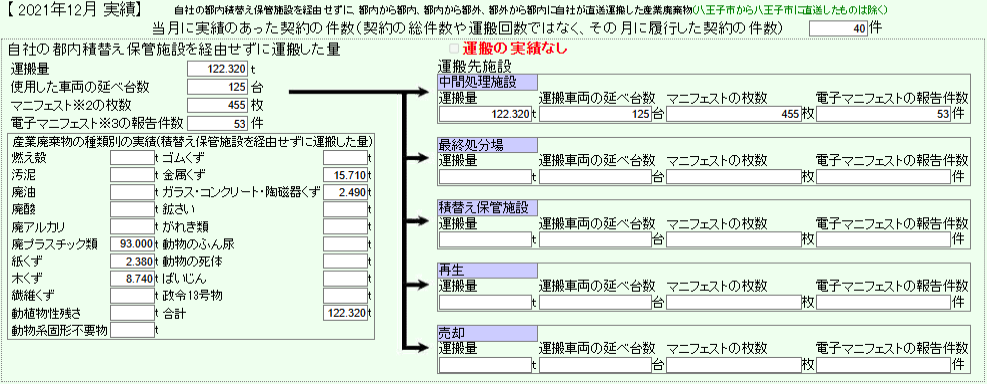Click the ガラス・コンクリート・陶磁器くず field
Image resolution: width=987 pixels, height=384 pixels.
tap(345, 192)
